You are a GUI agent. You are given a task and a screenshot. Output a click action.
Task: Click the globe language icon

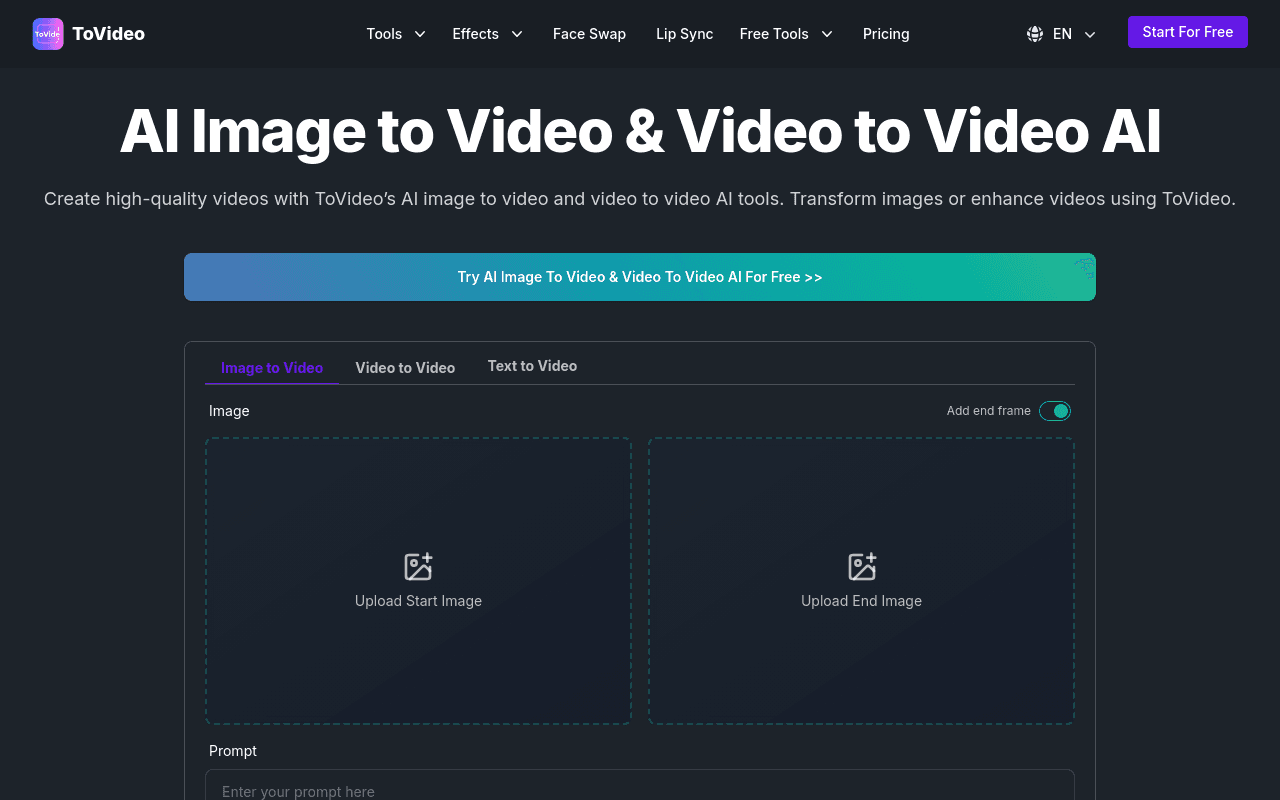point(1035,34)
